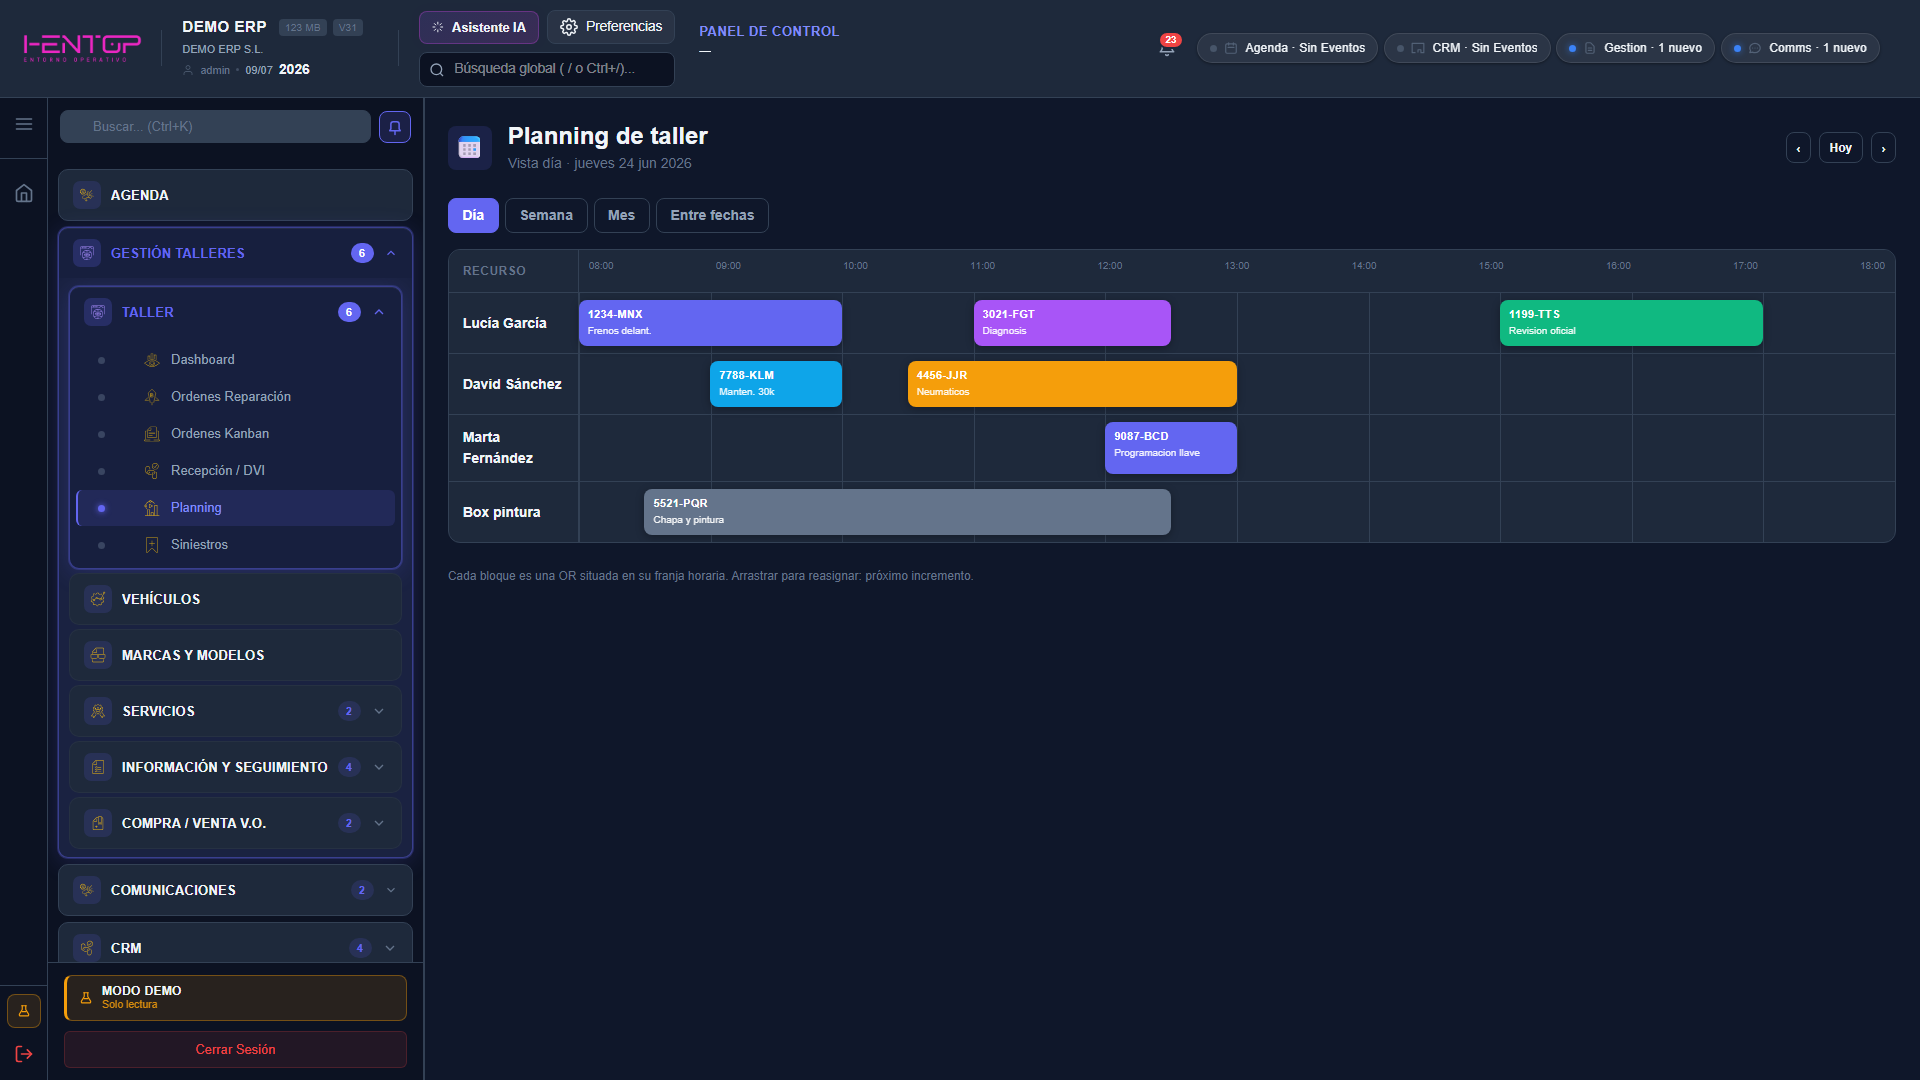Click the Vehículos section icon

(98, 599)
